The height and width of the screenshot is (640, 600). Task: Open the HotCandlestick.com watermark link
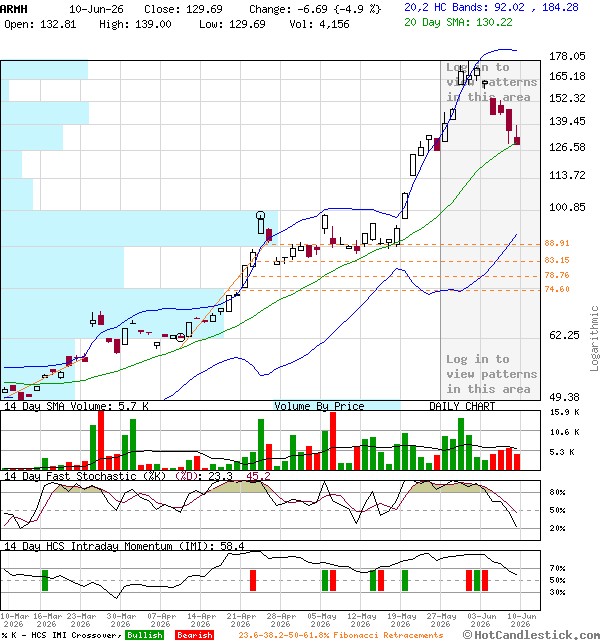[531, 635]
